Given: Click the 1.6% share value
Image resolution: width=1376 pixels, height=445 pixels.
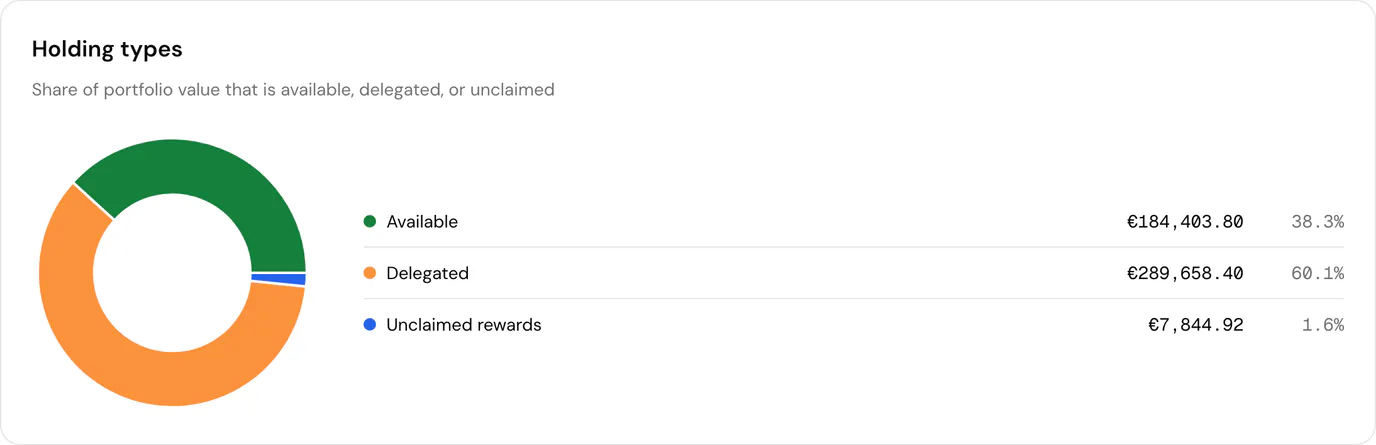Looking at the screenshot, I should point(1323,325).
